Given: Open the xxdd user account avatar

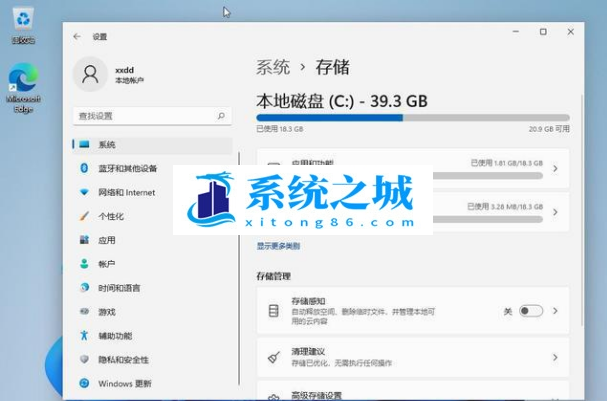Looking at the screenshot, I should tap(90, 74).
